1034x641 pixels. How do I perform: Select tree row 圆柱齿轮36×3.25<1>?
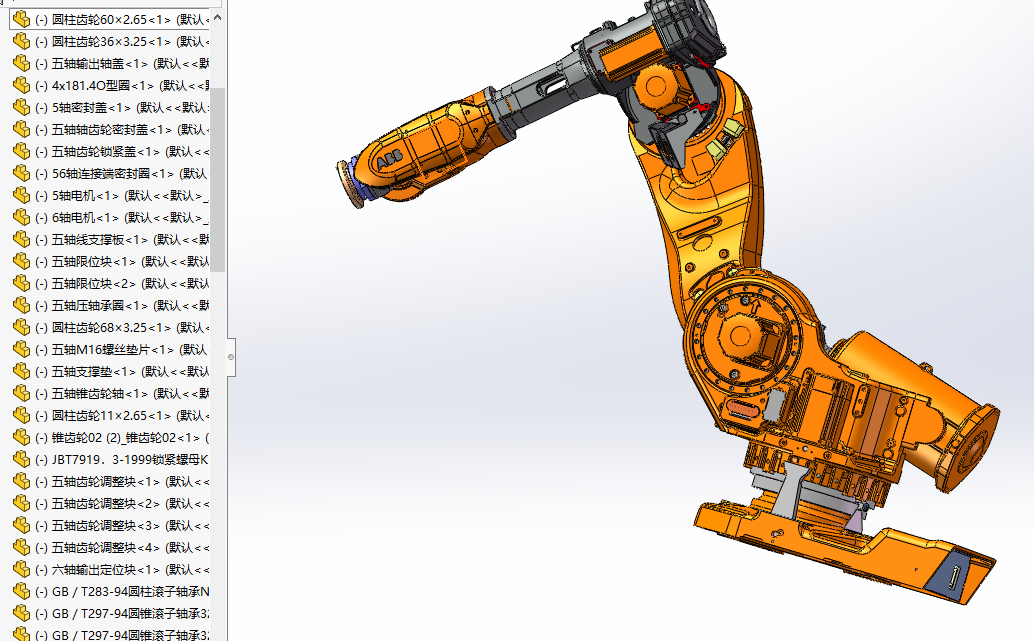(x=110, y=42)
